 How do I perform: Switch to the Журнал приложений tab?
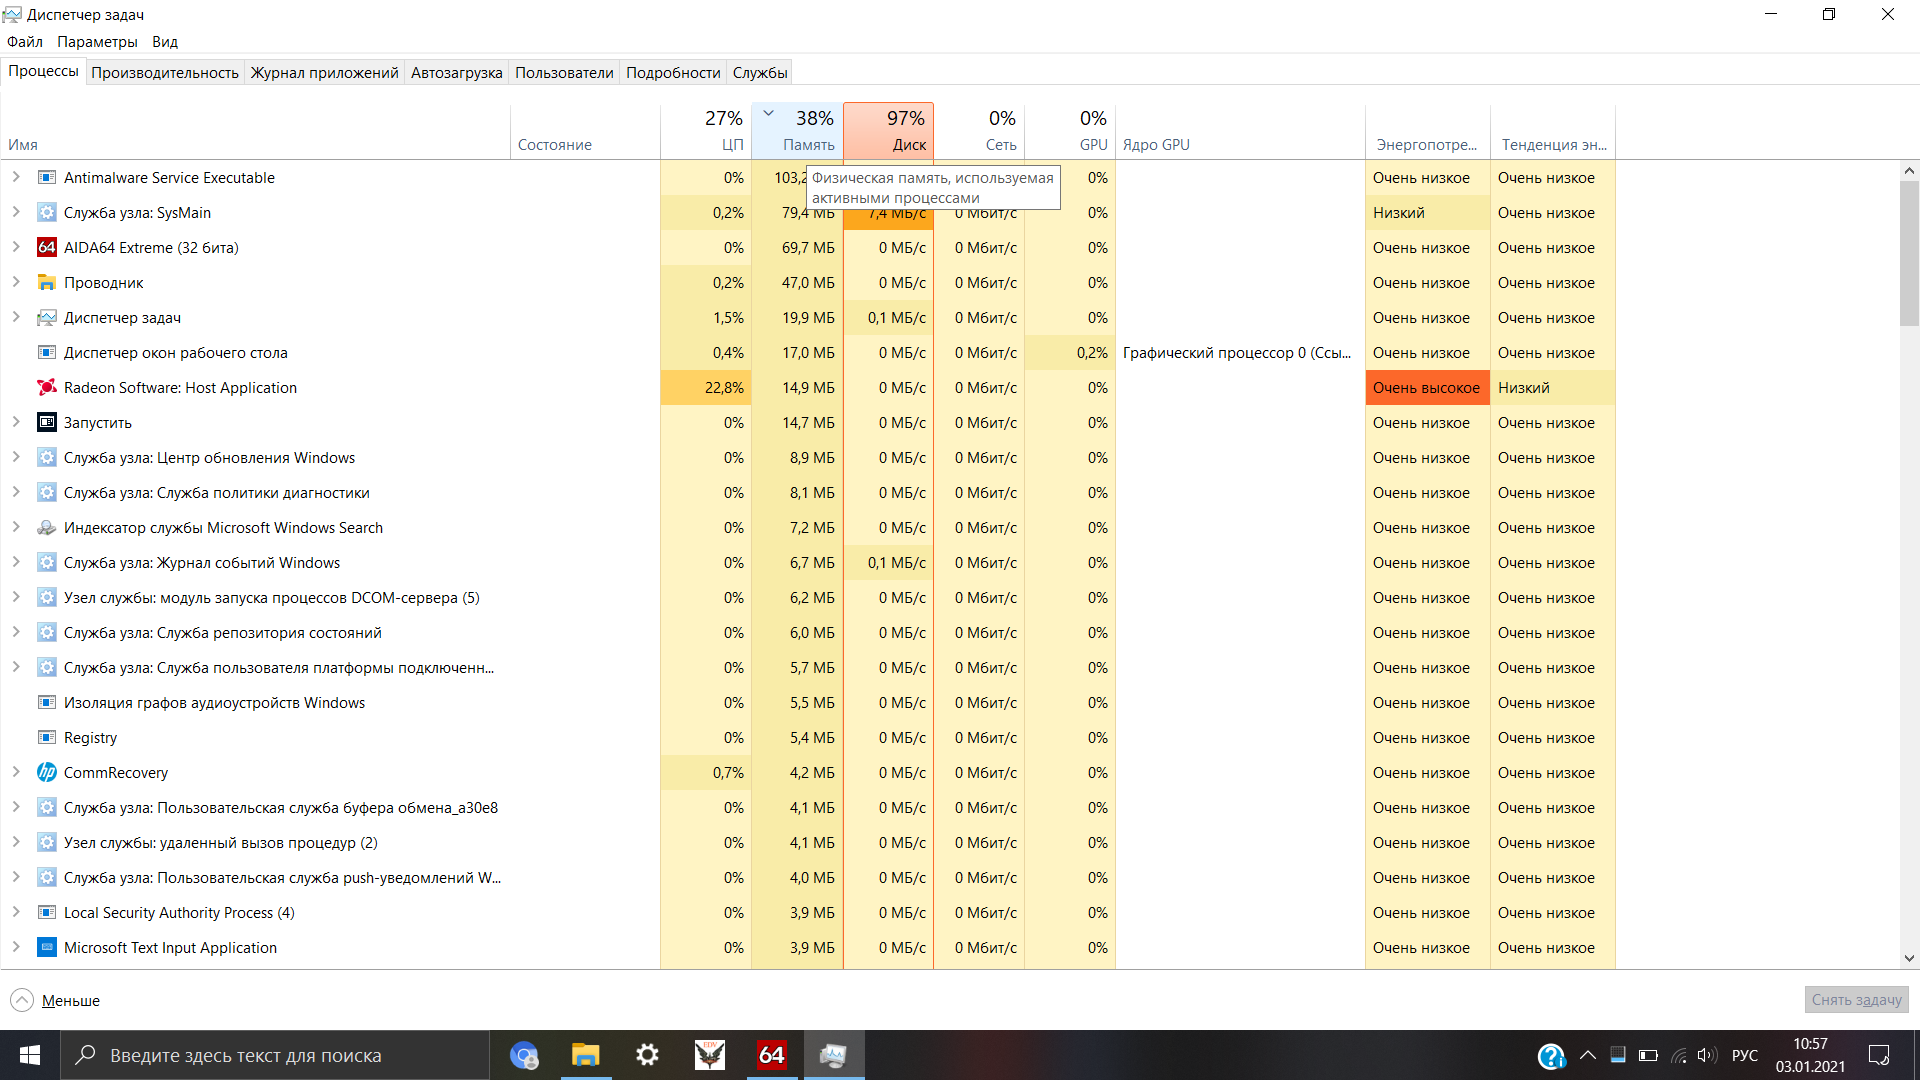pos(324,72)
